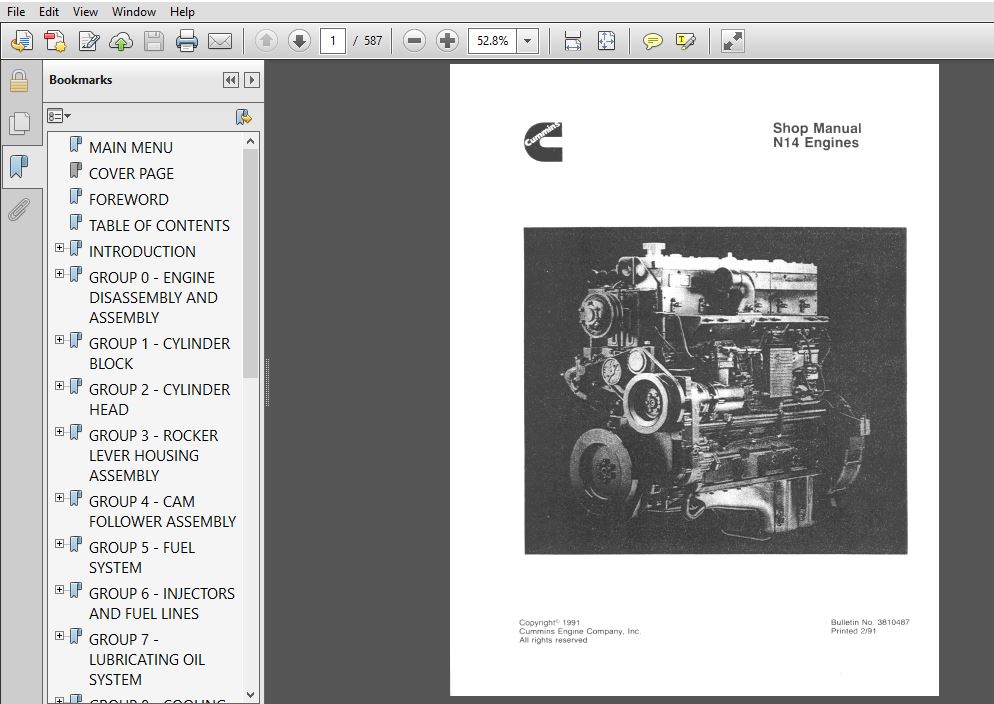The width and height of the screenshot is (994, 704).
Task: Open GROUP 1 - CYLINDER BLOCK bookmark
Action: tap(159, 354)
